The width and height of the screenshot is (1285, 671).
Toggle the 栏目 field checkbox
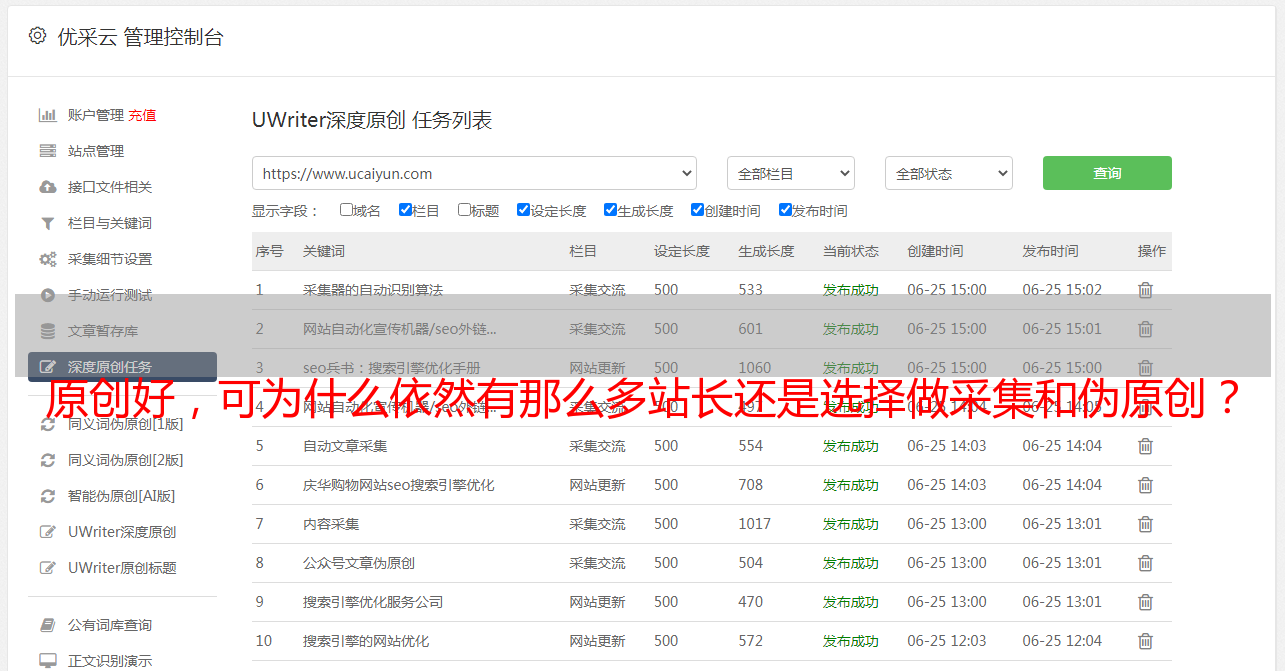405,210
